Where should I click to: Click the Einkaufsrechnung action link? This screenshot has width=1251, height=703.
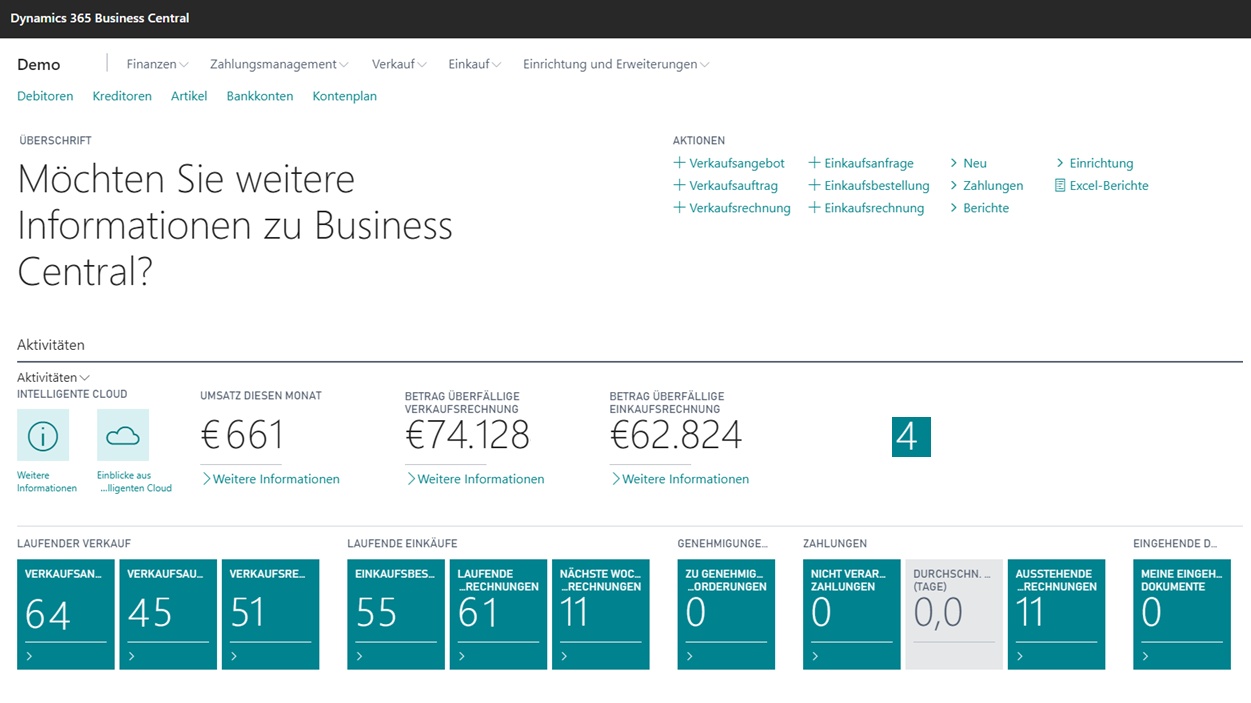tap(874, 208)
